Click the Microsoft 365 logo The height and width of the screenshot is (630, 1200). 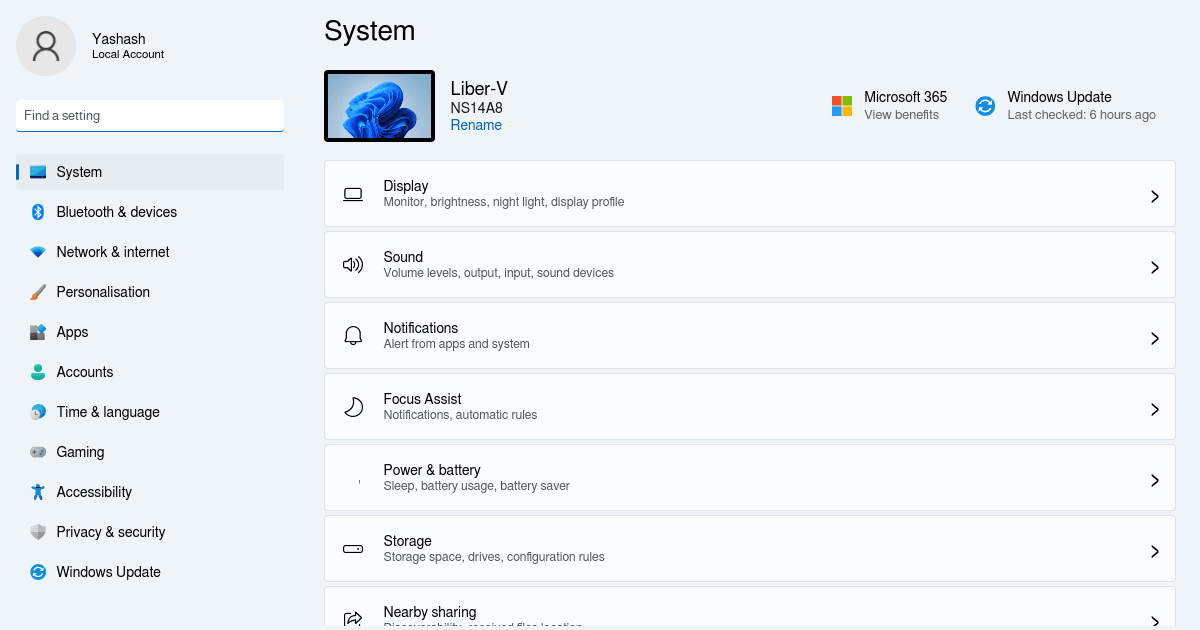click(x=841, y=104)
